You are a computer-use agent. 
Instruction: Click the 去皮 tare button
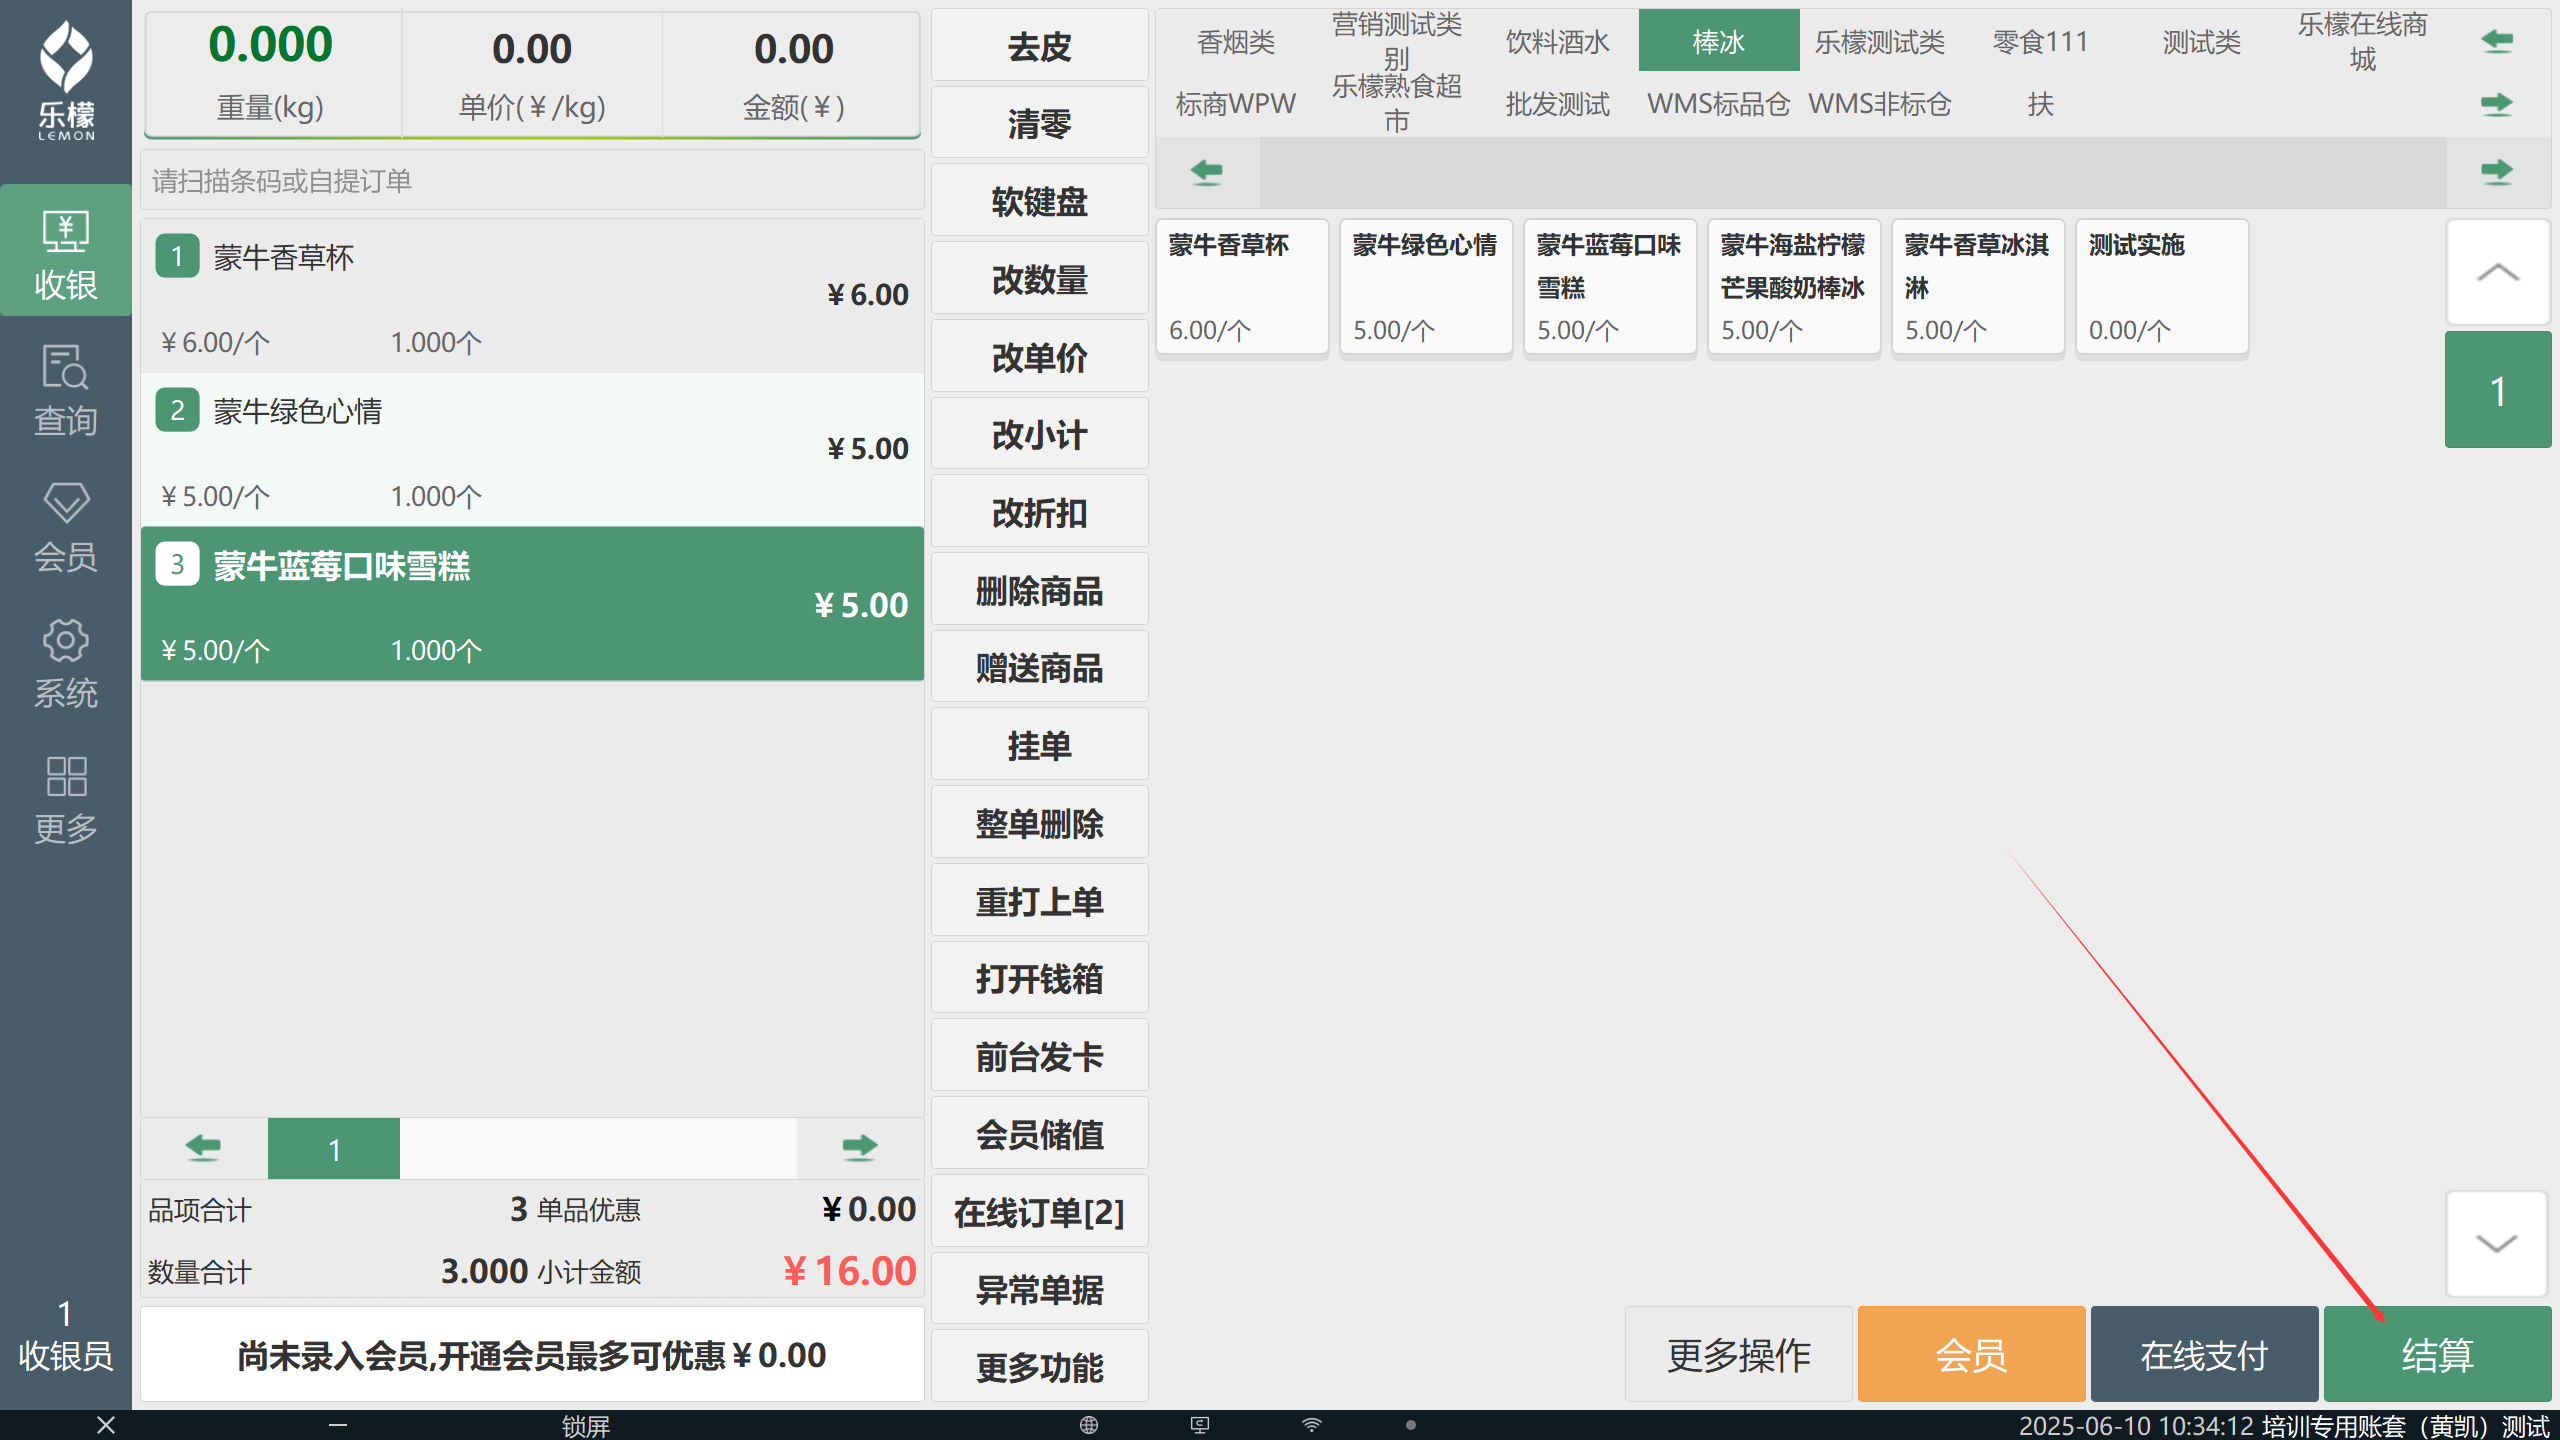pos(1040,46)
